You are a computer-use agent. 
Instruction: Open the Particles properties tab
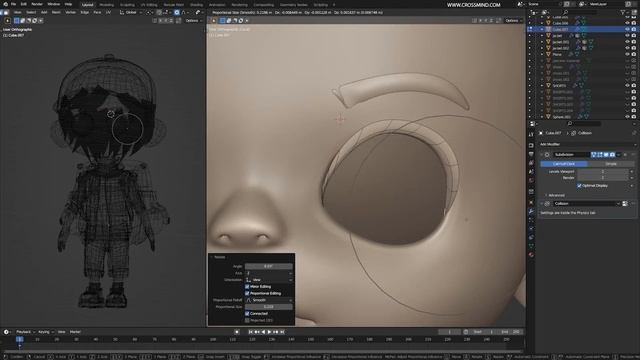[531, 220]
